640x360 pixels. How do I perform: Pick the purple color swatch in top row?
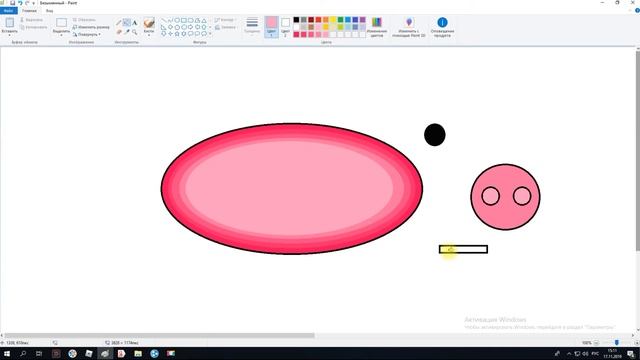pos(362,20)
